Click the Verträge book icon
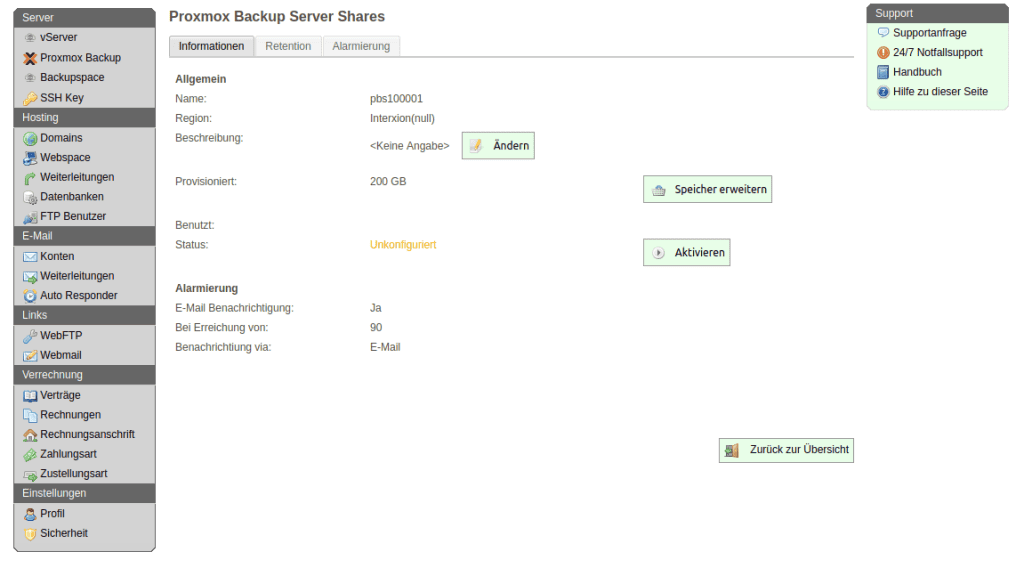1024x568 pixels. pos(30,396)
